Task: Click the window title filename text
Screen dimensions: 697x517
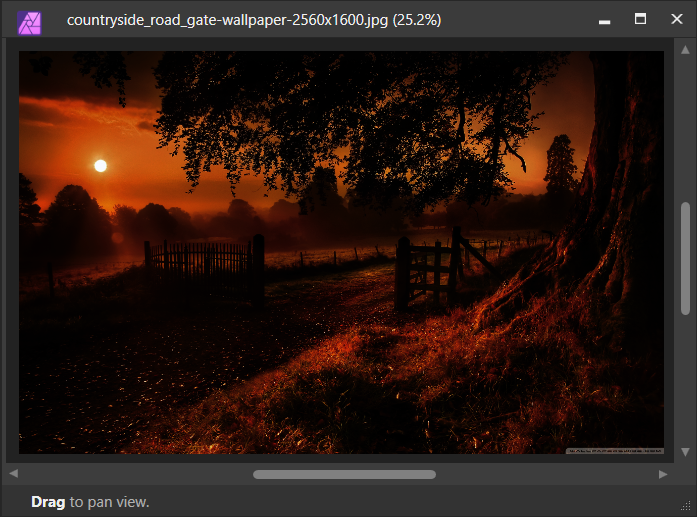Action: click(254, 20)
